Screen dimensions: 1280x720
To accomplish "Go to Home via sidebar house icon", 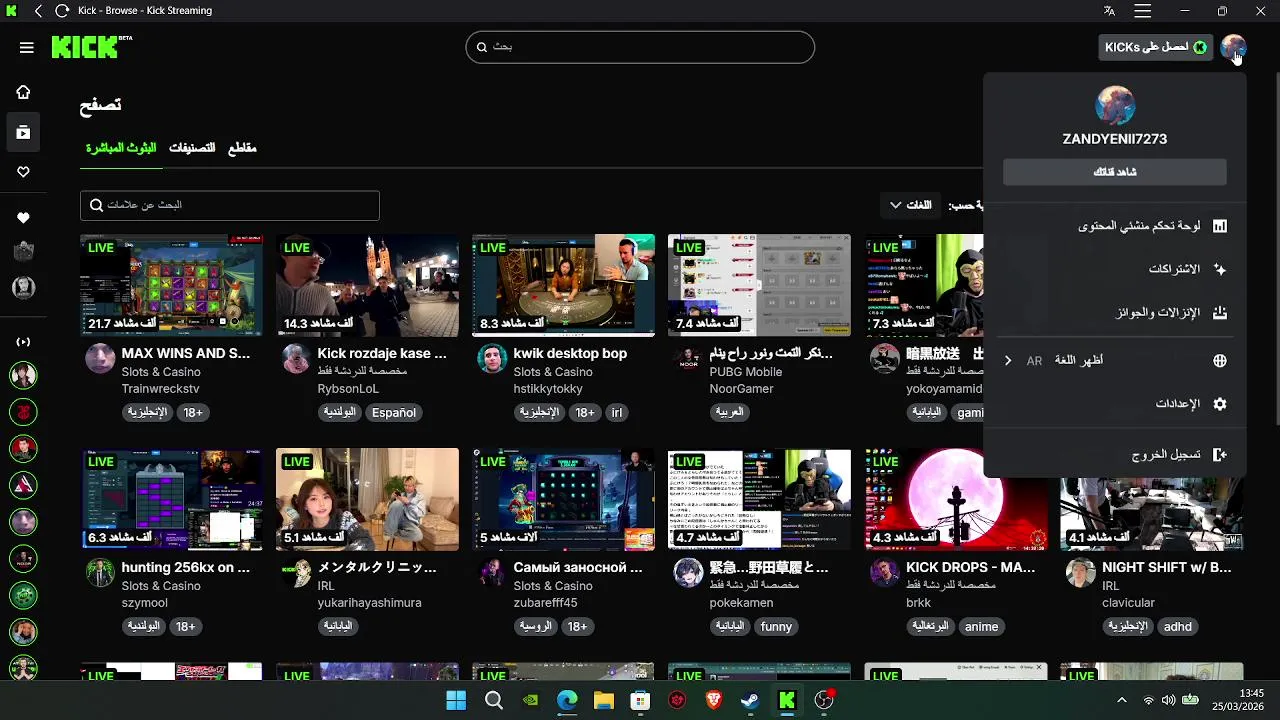I will [x=23, y=92].
